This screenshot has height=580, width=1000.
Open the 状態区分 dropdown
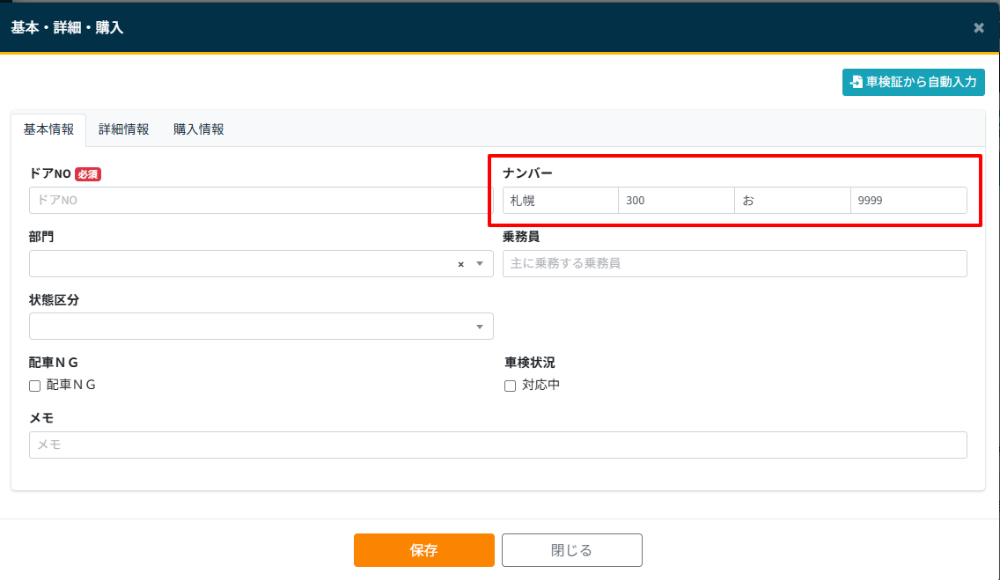point(261,326)
